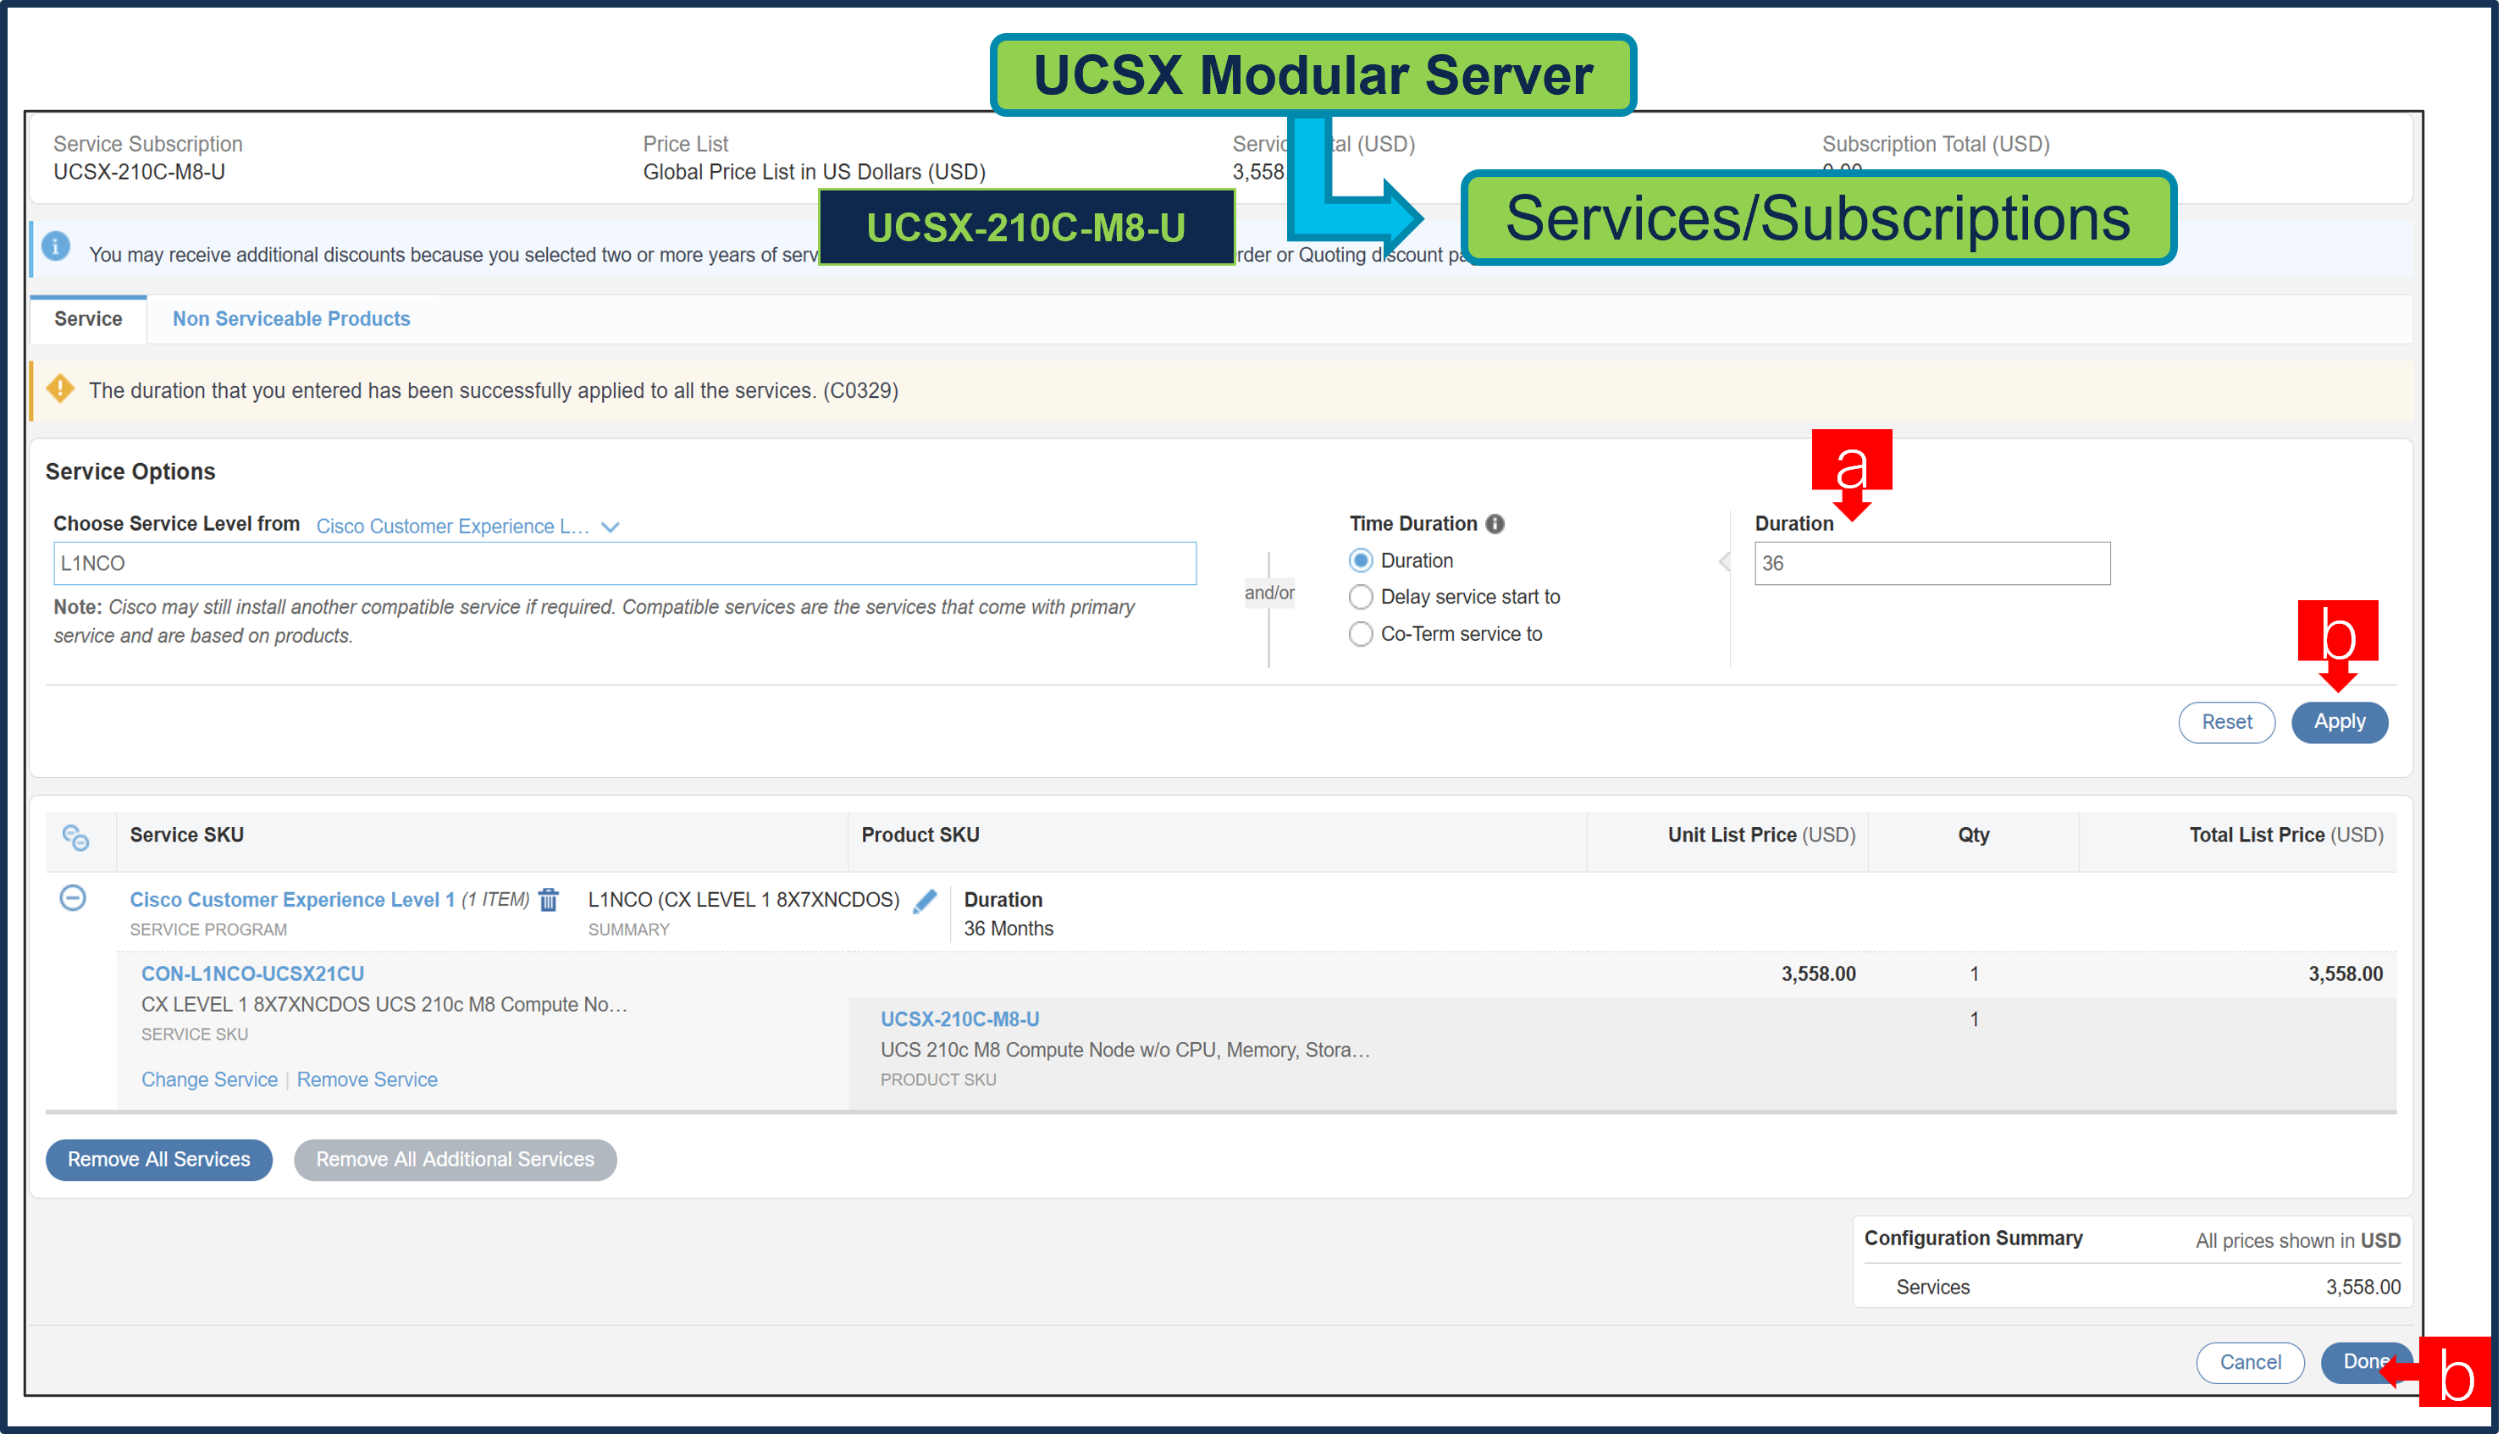Switch to the Service tab

pyautogui.click(x=89, y=322)
